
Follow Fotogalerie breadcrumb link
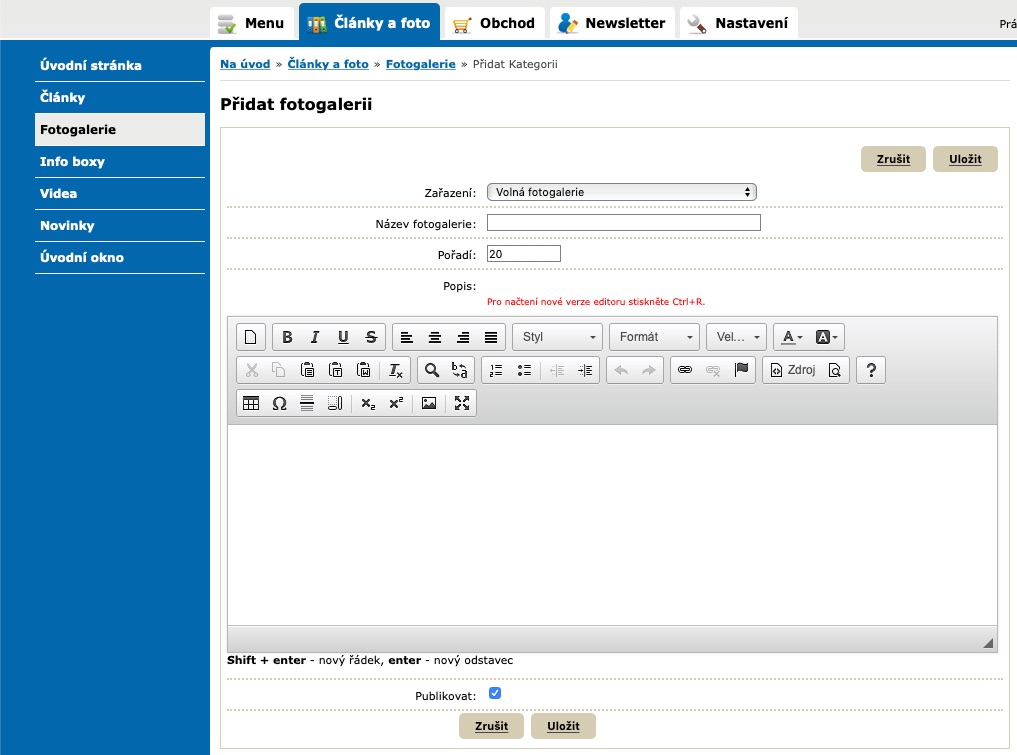[420, 64]
